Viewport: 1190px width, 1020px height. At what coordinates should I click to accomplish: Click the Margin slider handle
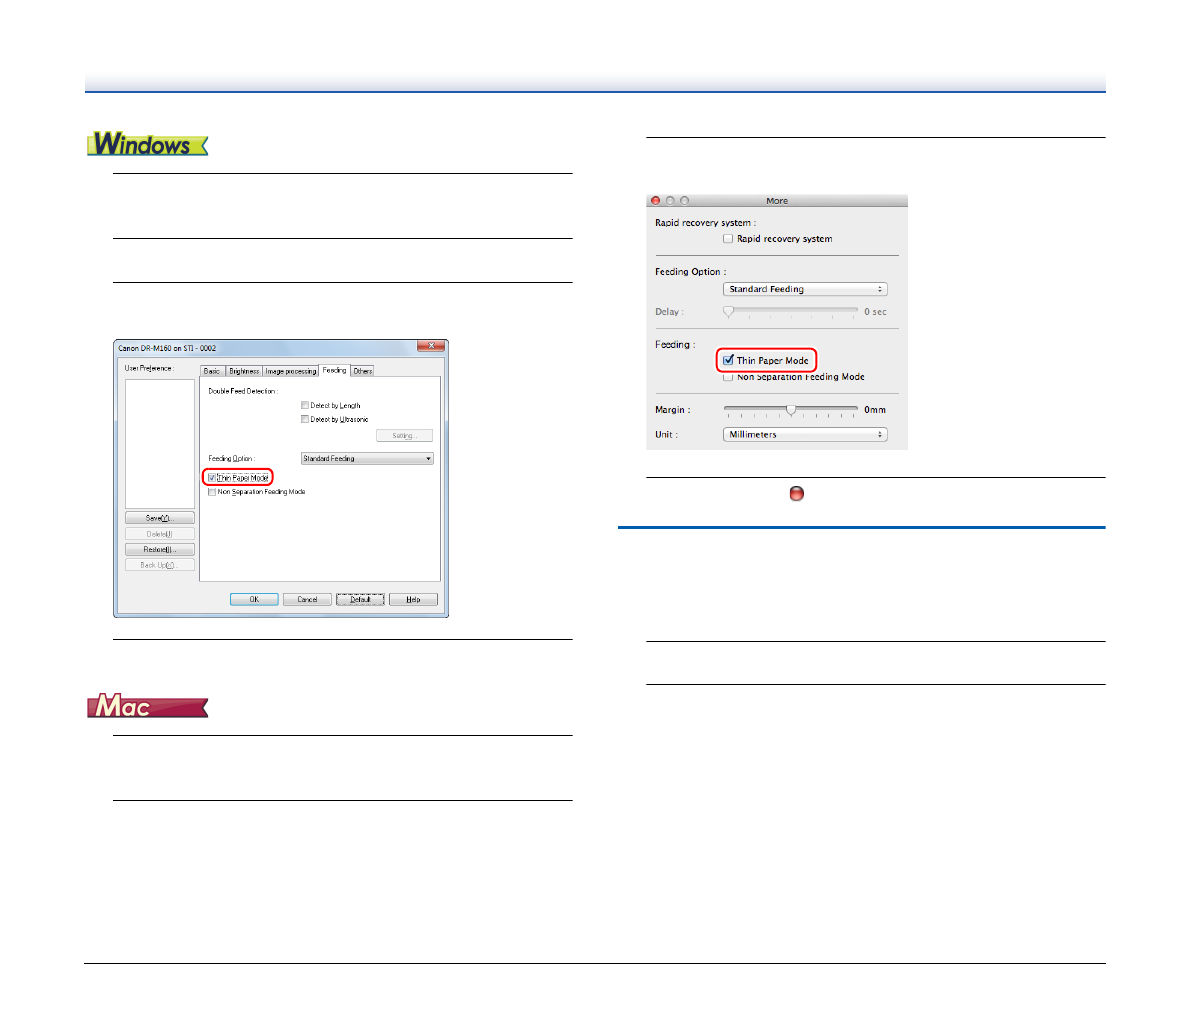tap(791, 409)
